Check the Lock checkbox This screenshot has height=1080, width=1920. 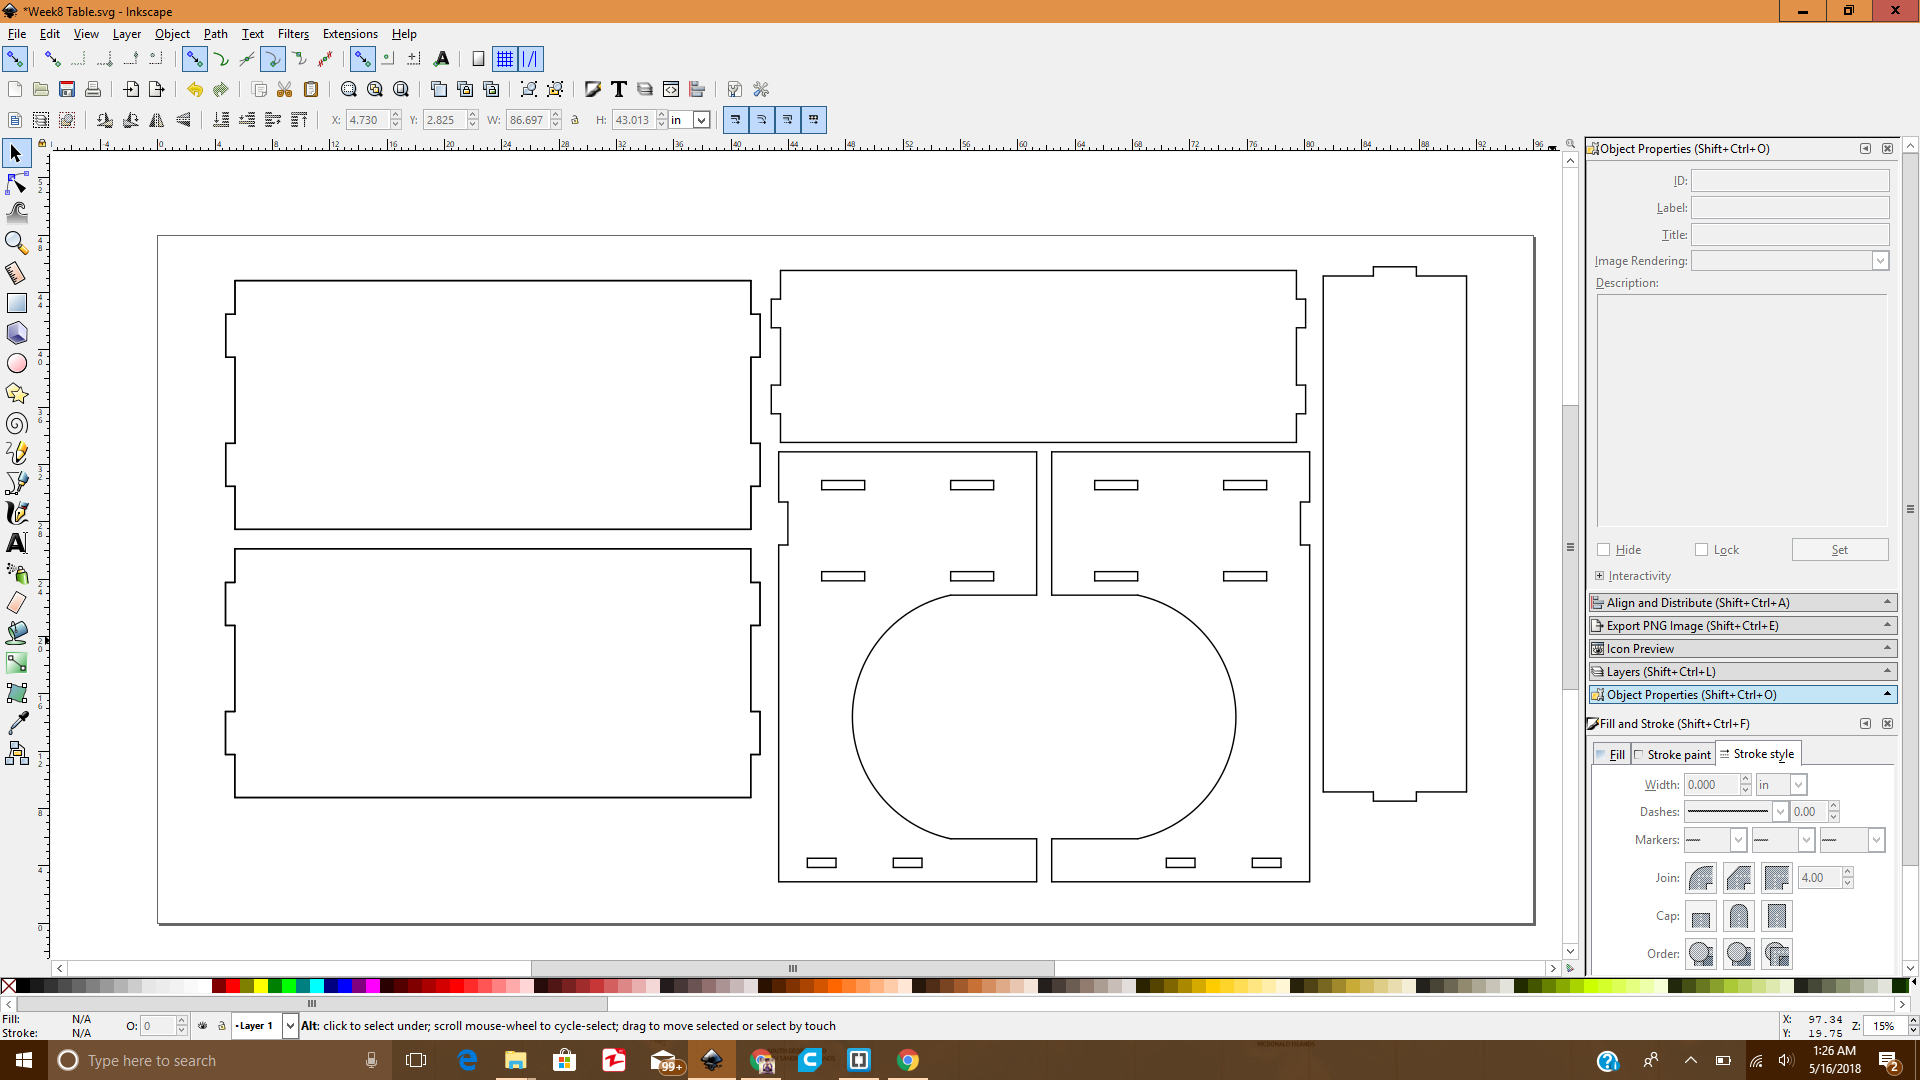pyautogui.click(x=1702, y=550)
